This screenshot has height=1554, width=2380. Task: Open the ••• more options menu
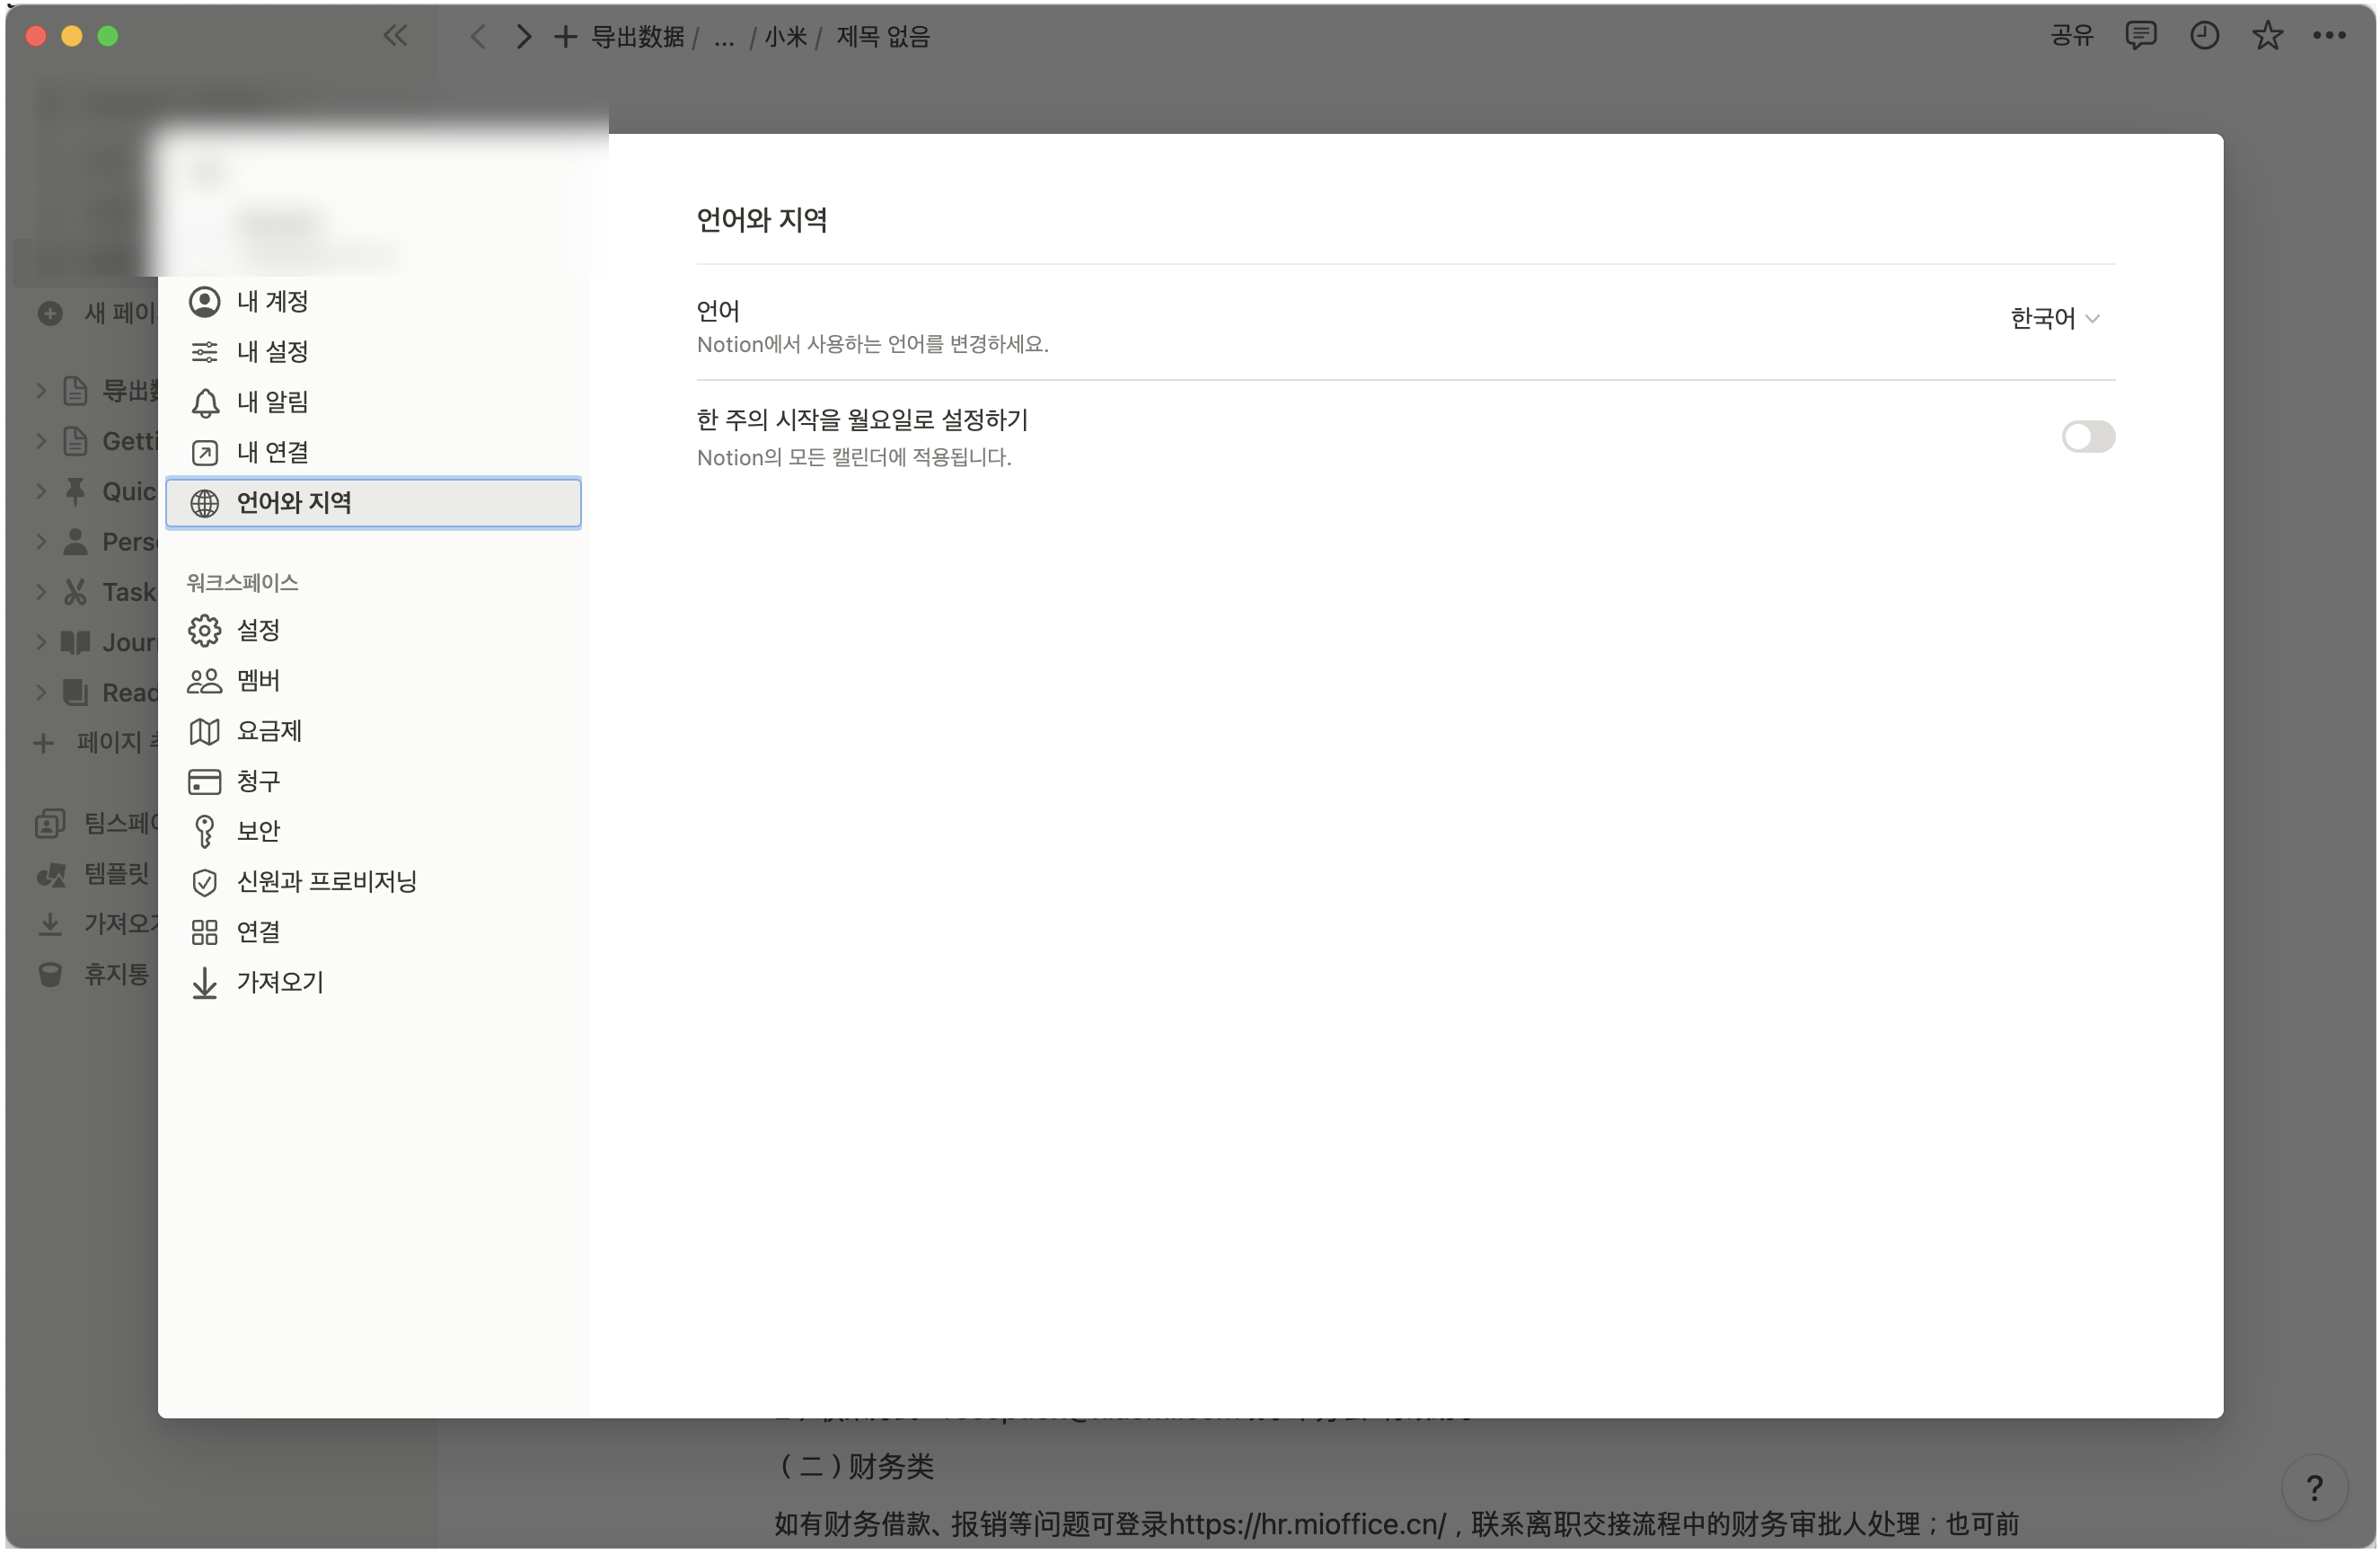coord(2331,36)
